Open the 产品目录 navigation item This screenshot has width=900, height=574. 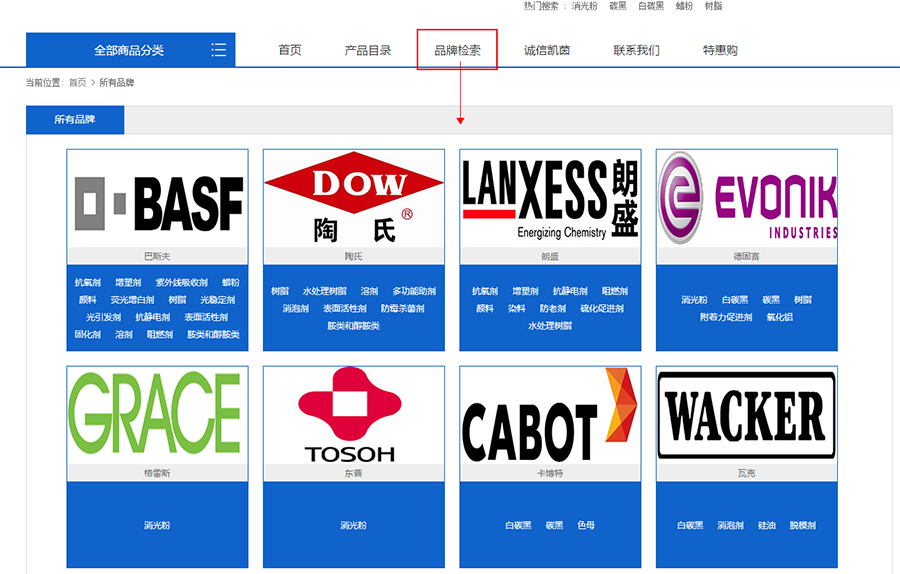[367, 50]
